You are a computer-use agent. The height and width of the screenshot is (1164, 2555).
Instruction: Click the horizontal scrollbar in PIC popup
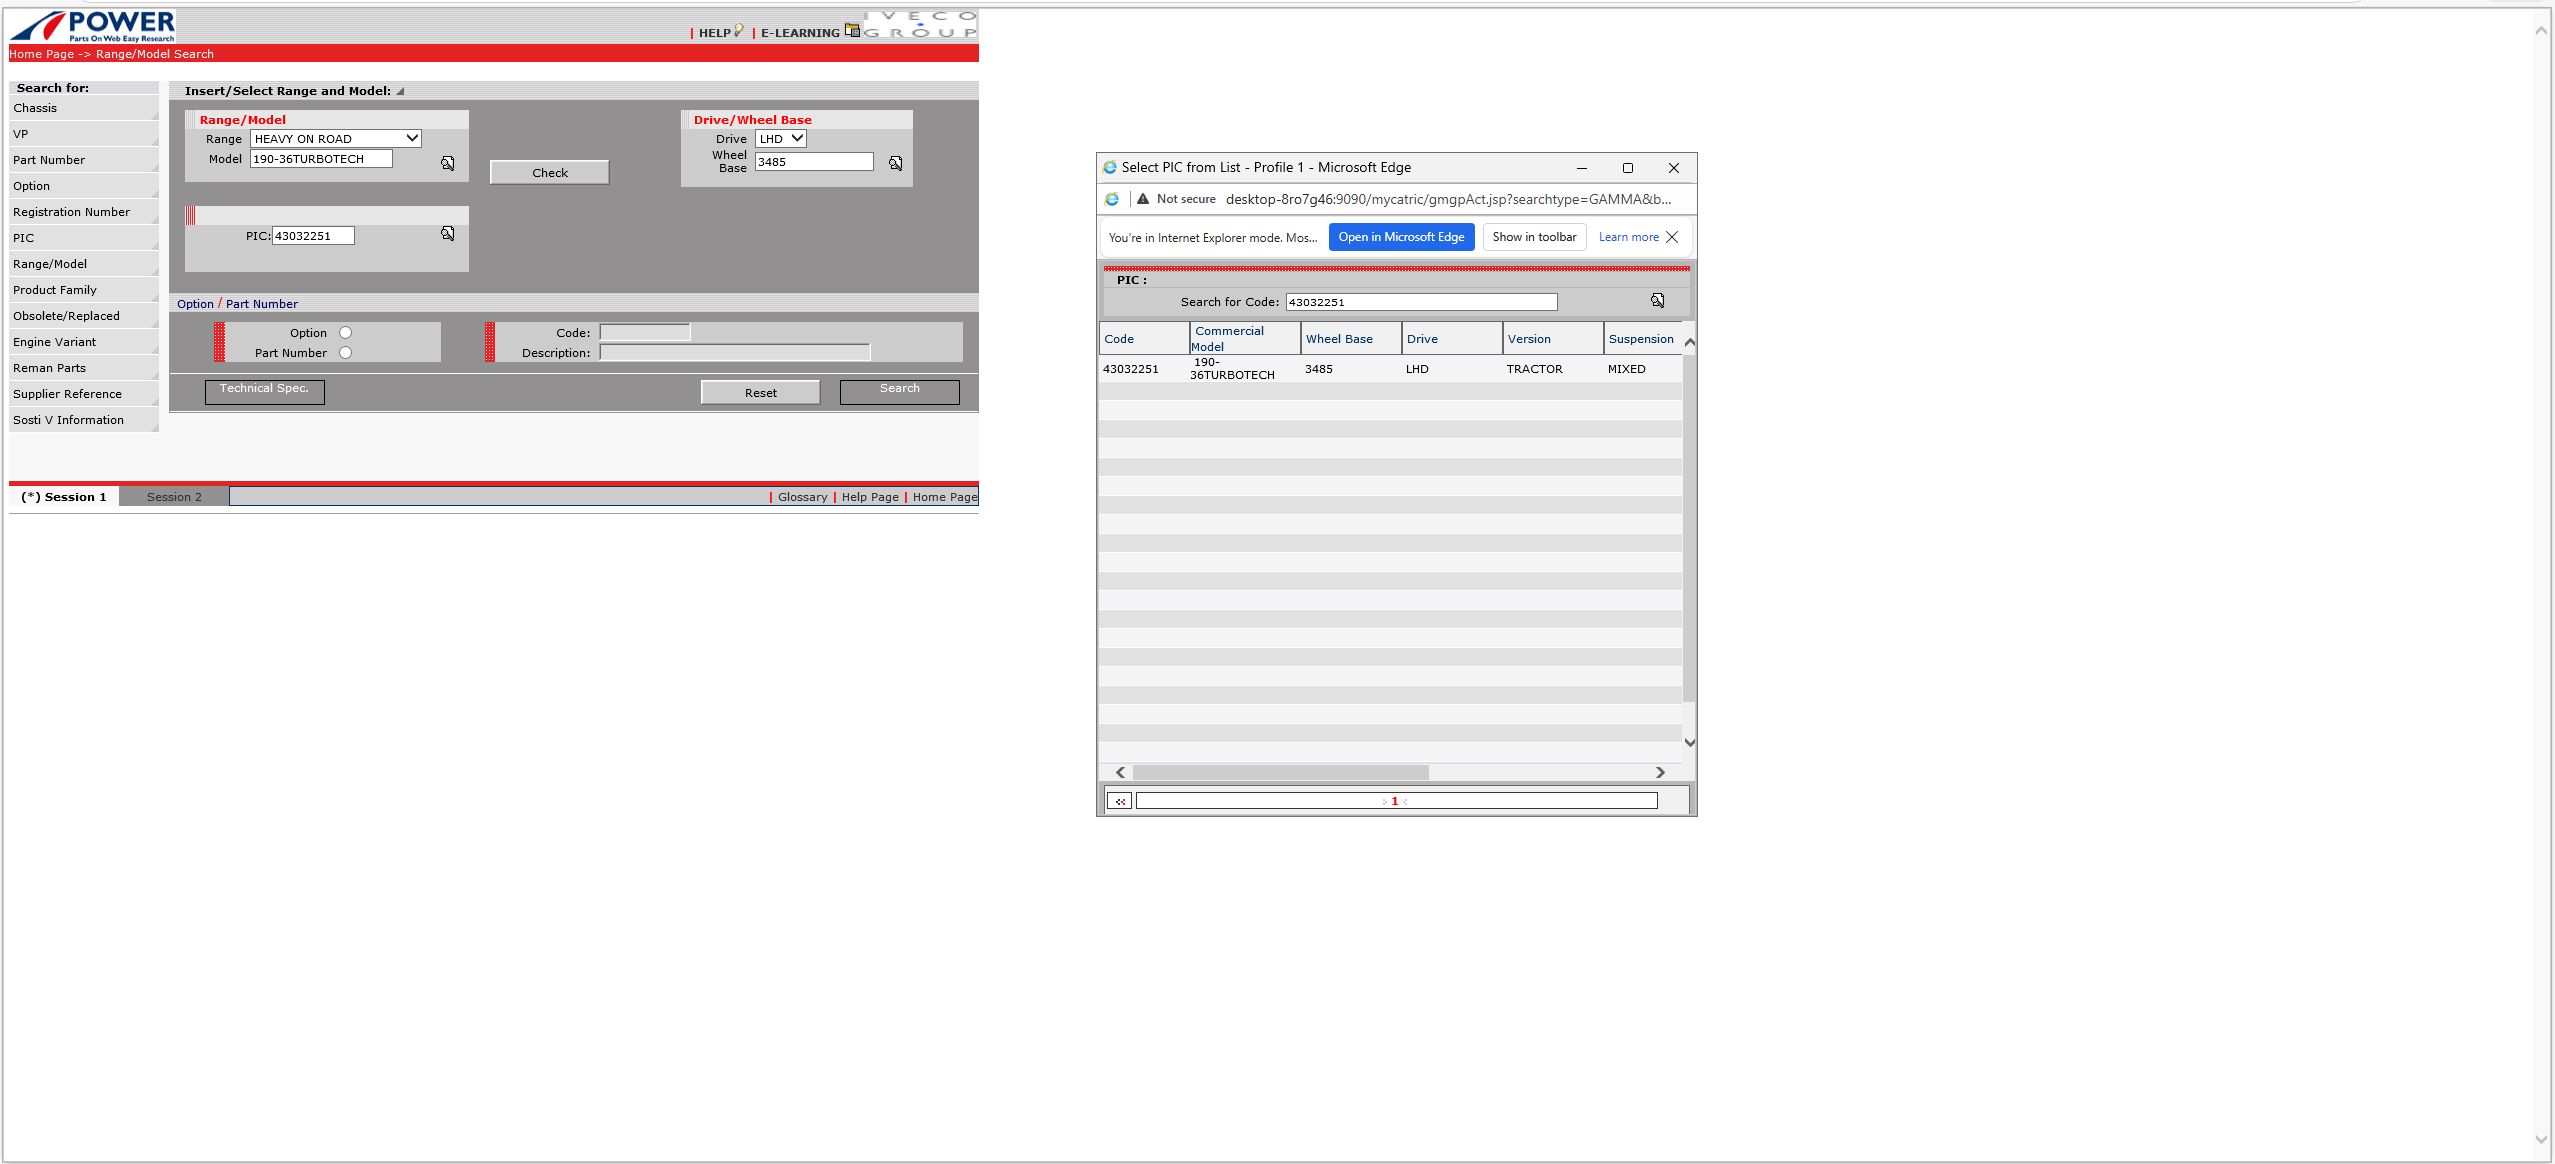pyautogui.click(x=1281, y=772)
